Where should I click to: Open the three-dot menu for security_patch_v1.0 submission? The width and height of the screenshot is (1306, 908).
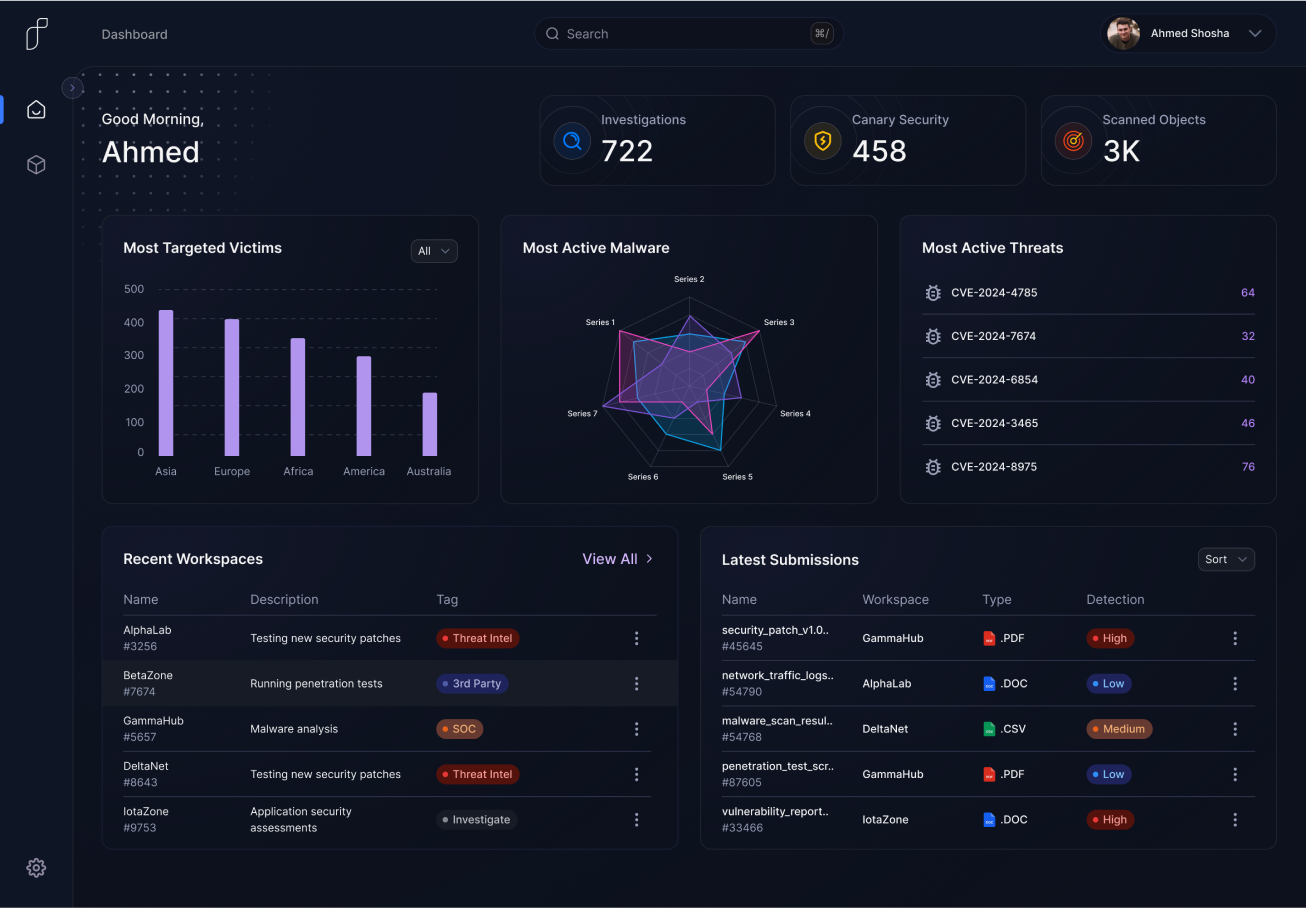pos(1235,638)
